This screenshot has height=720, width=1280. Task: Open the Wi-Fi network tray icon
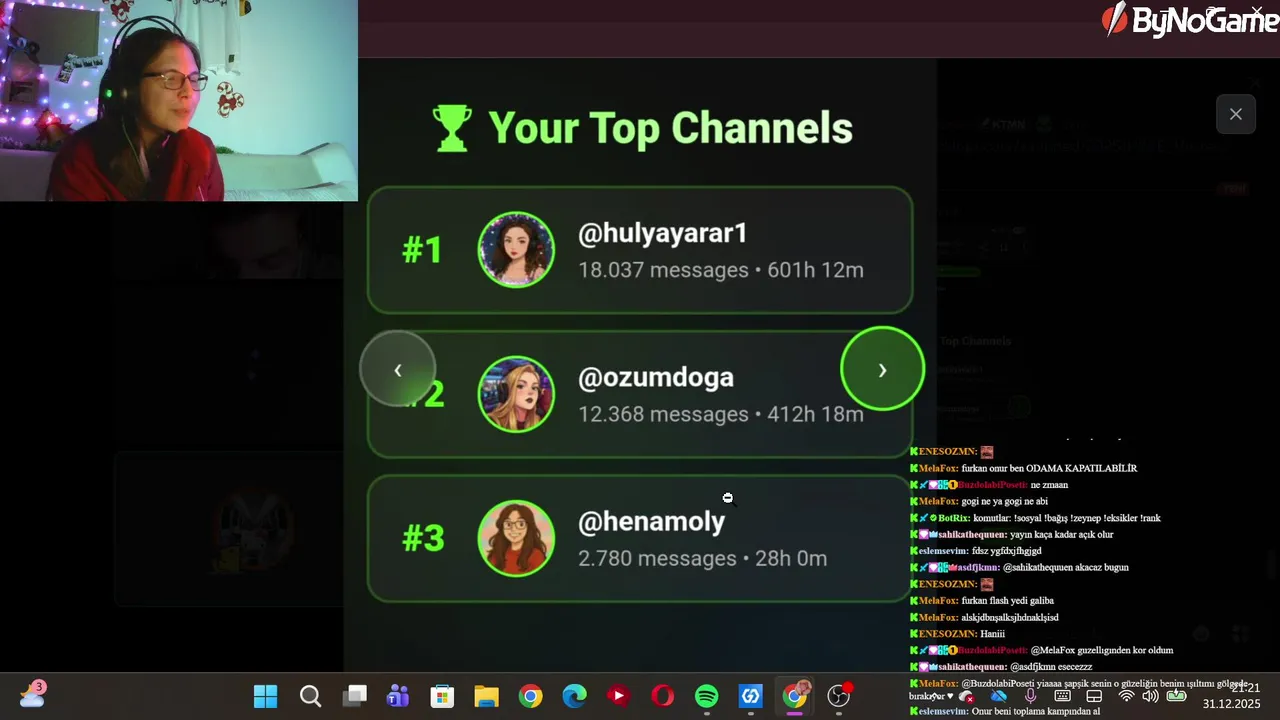[x=1127, y=696]
